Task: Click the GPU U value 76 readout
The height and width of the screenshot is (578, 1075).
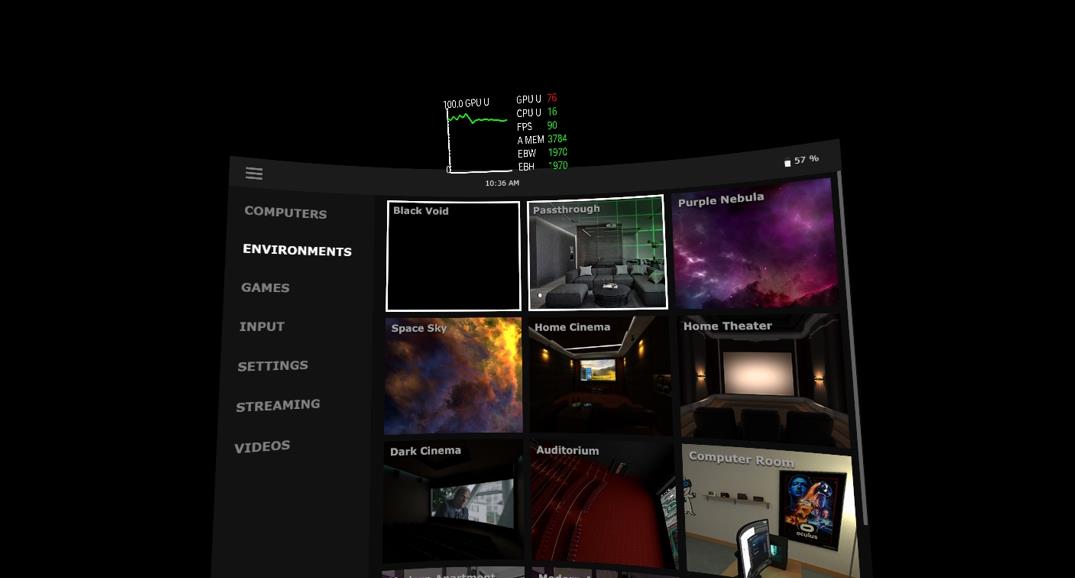Action: pos(552,98)
